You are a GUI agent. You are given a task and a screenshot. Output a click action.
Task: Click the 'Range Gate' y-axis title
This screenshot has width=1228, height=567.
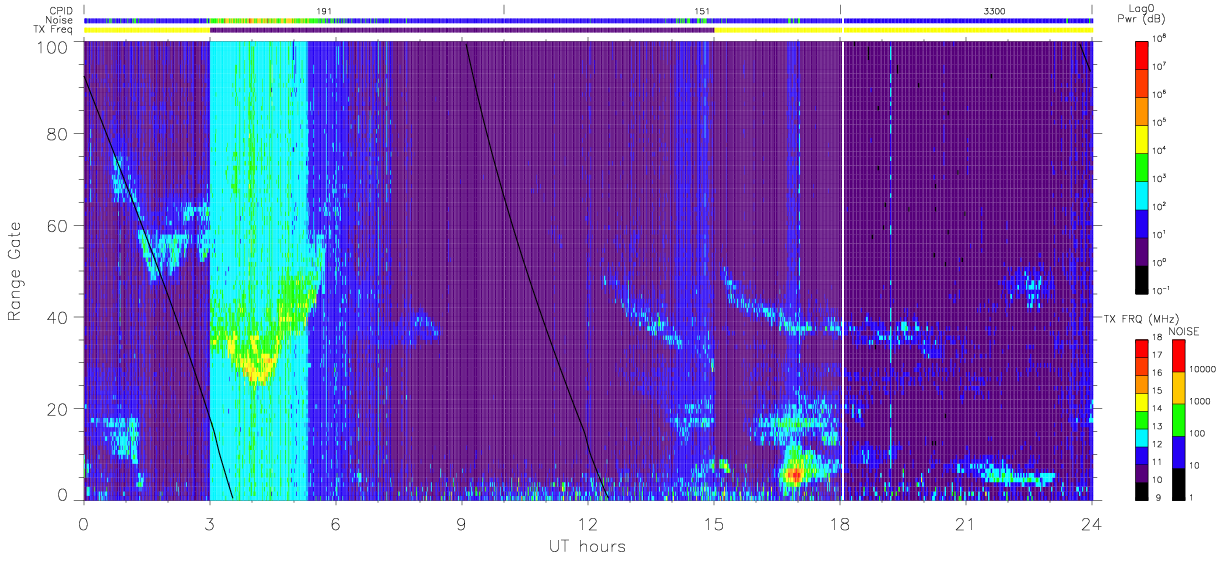tap(15, 269)
